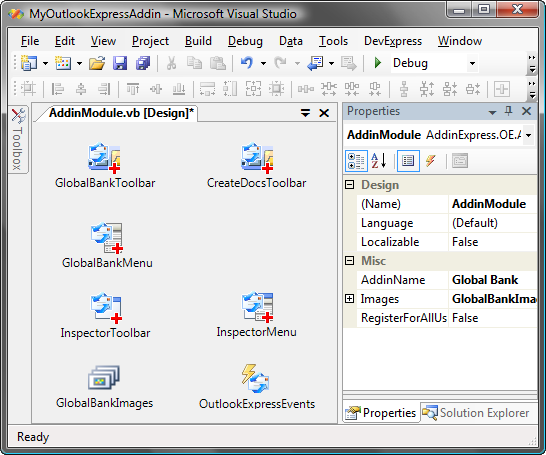The height and width of the screenshot is (455, 546).
Task: Switch to the Solution Explorer tab
Action: pos(476,413)
